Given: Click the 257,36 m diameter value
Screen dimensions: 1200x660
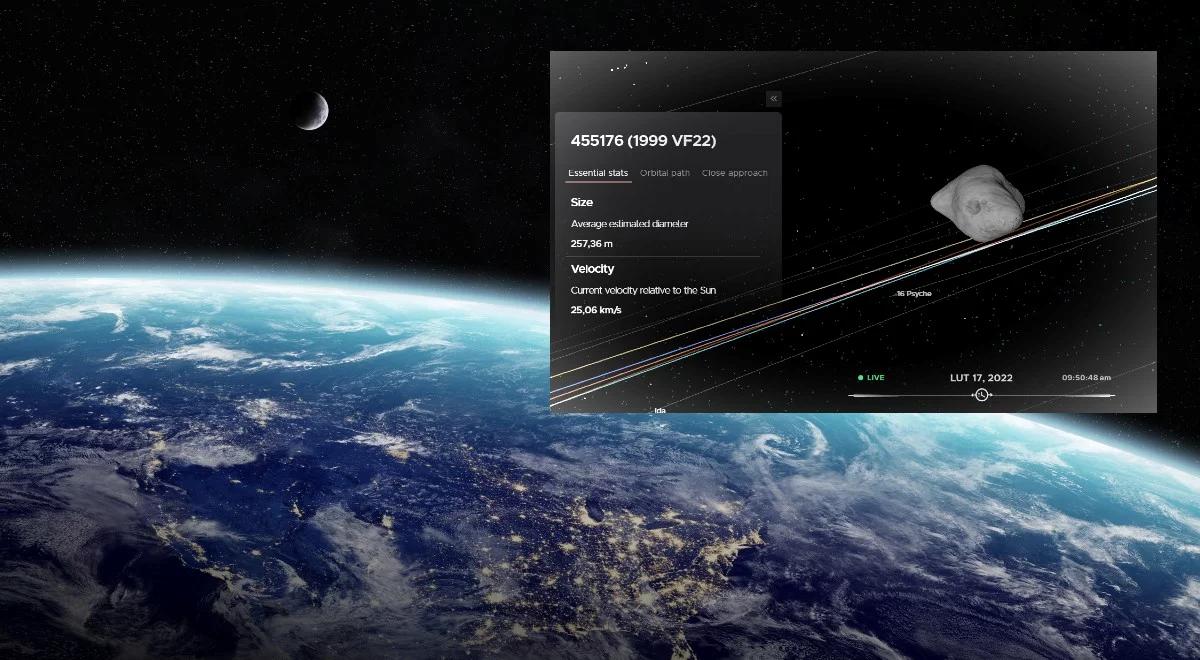Looking at the screenshot, I should (592, 243).
